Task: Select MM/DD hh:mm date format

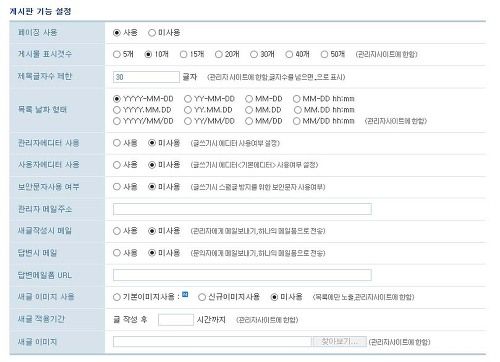Action: point(297,121)
